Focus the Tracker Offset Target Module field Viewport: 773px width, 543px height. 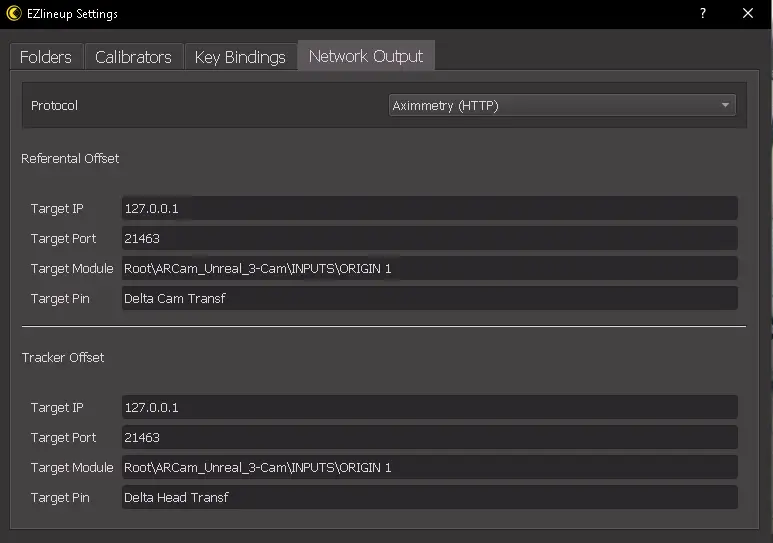[x=429, y=468]
